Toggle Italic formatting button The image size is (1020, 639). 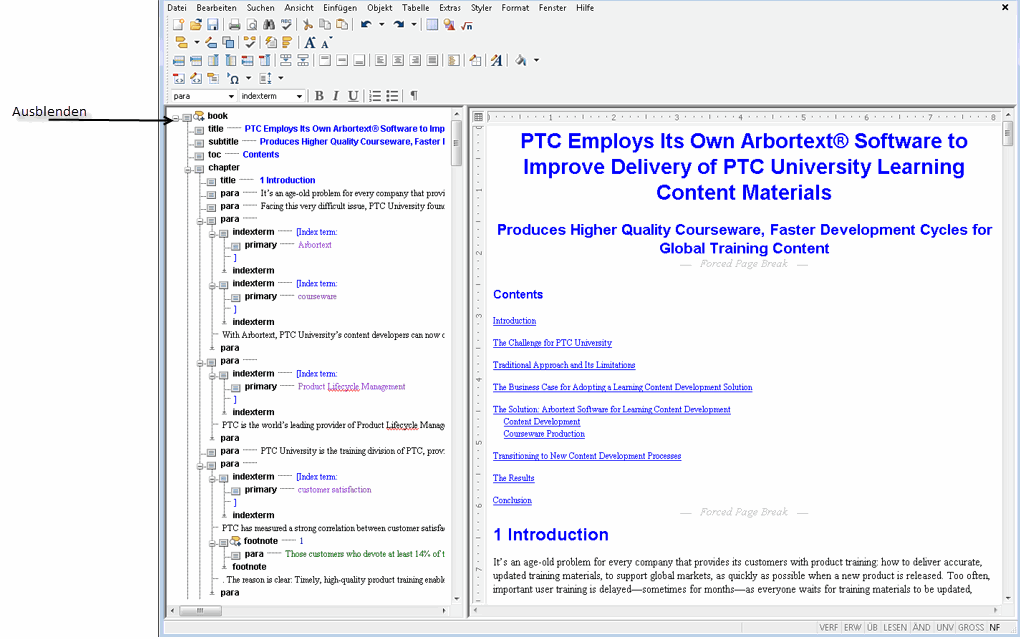pyautogui.click(x=336, y=96)
